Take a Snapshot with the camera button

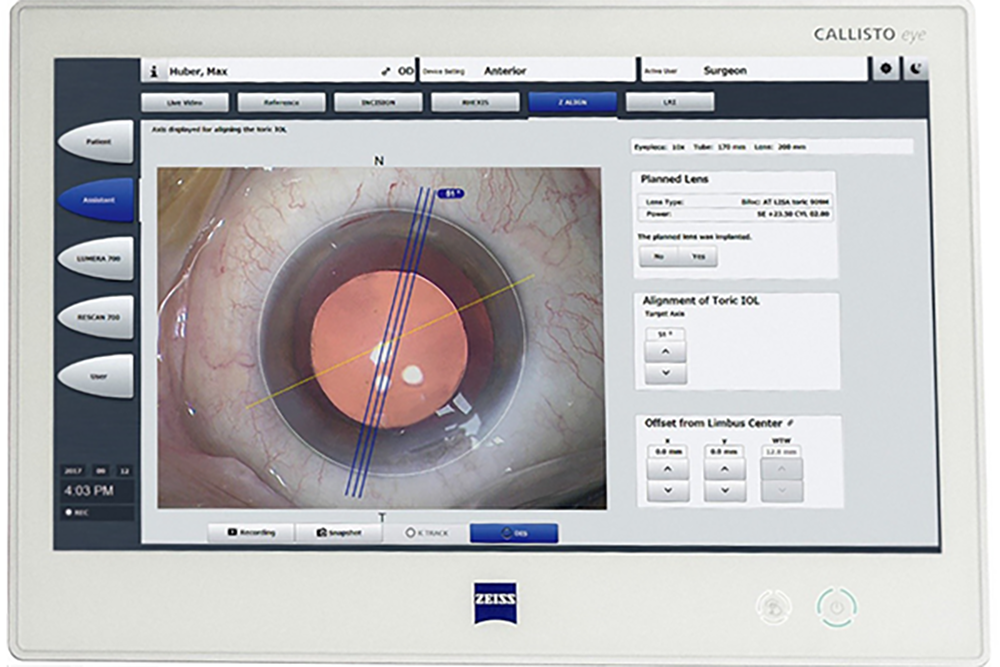point(336,533)
